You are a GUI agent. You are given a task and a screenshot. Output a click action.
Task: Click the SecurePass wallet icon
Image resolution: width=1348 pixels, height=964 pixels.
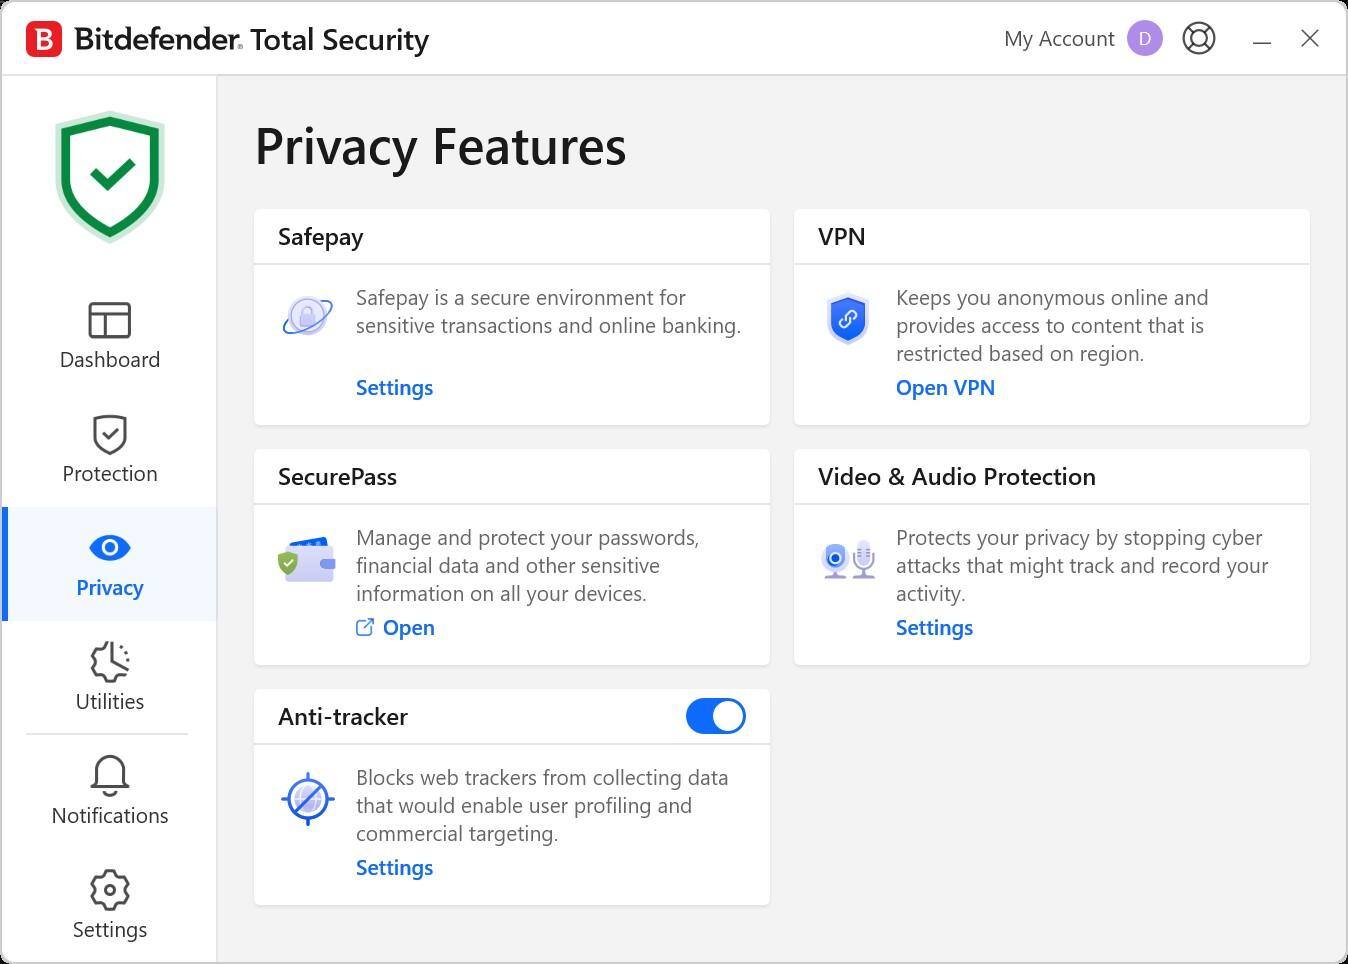307,559
